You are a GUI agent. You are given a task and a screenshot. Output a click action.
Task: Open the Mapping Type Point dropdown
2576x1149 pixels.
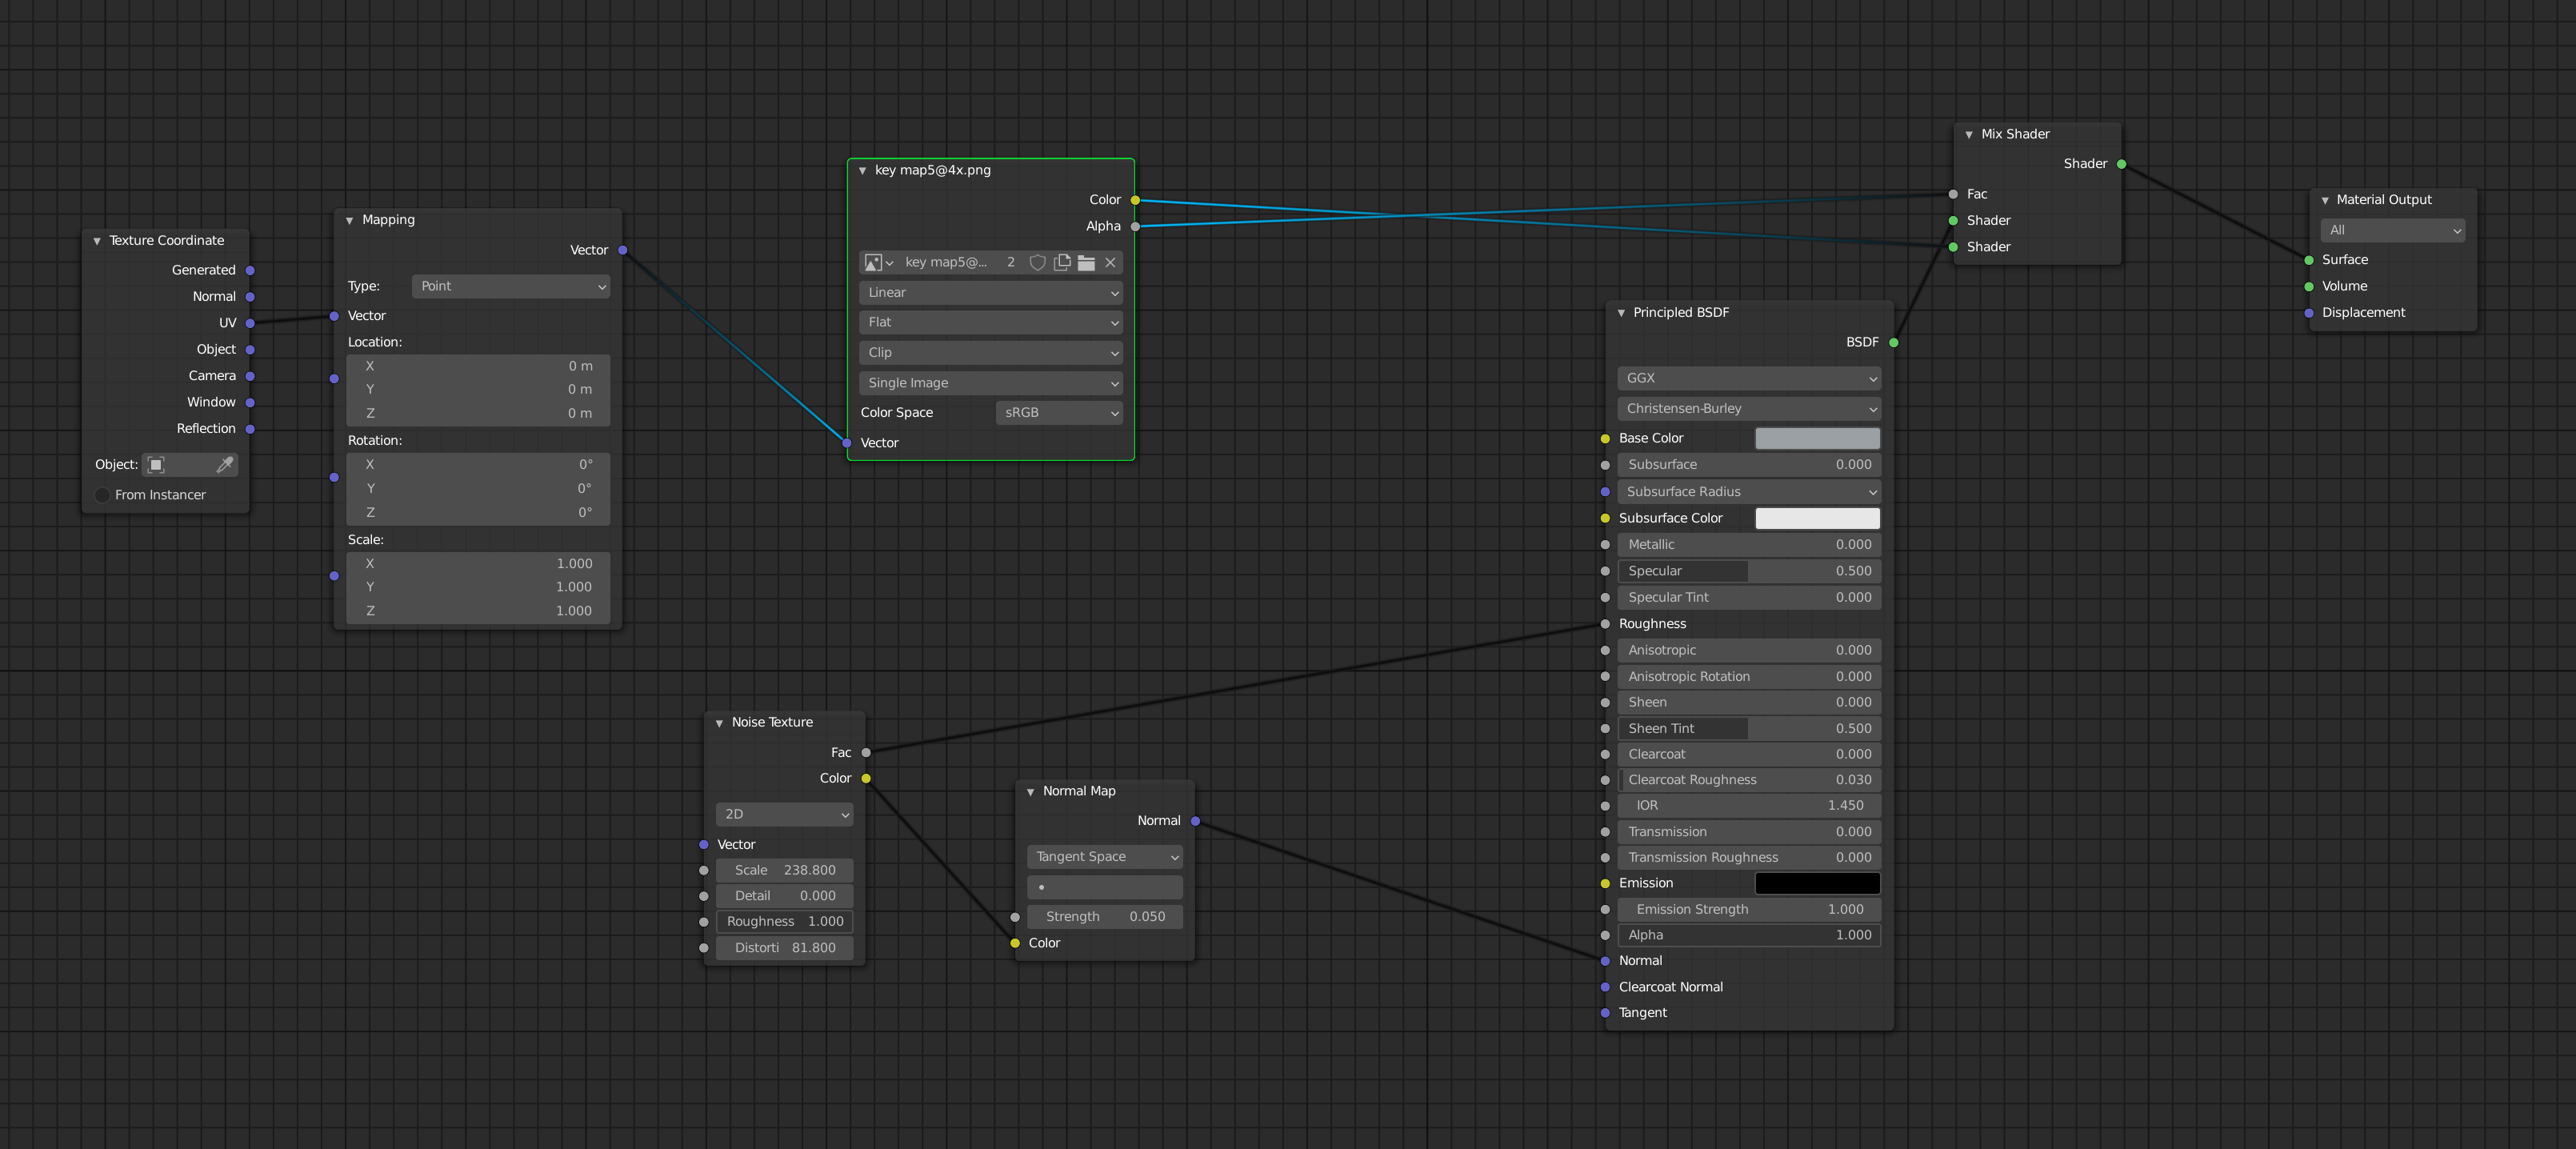pos(510,286)
